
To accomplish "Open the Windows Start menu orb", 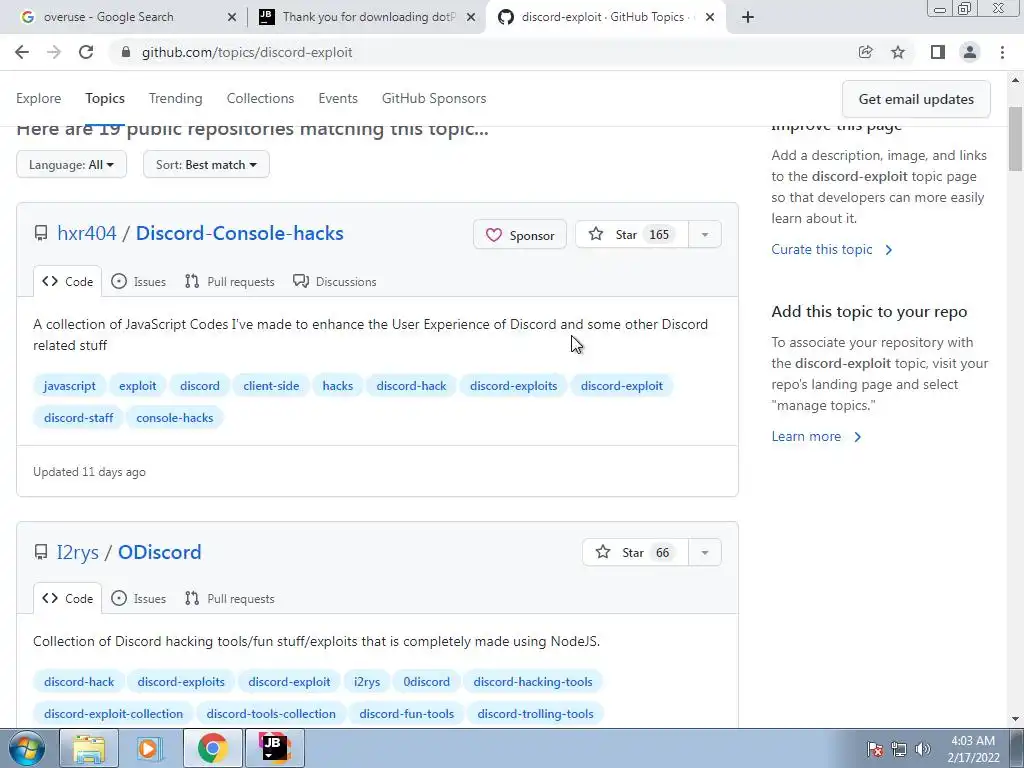I will (x=26, y=748).
